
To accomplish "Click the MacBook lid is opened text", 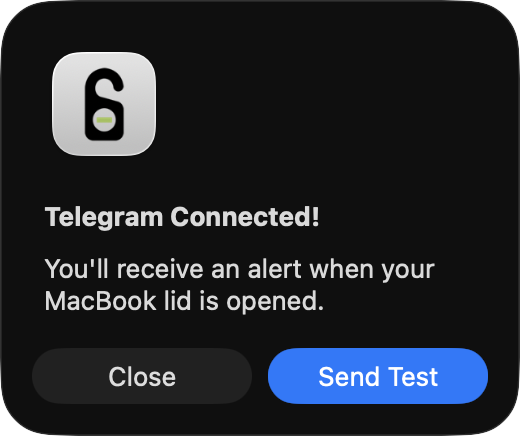I will pyautogui.click(x=184, y=301).
